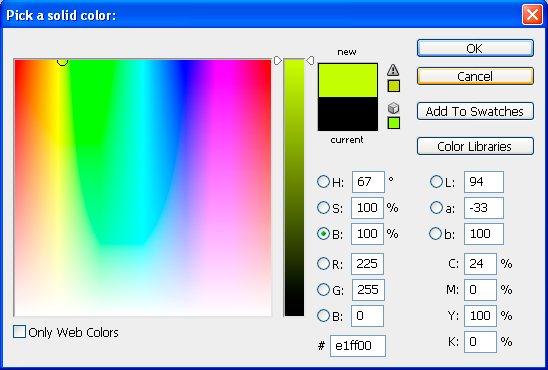The width and height of the screenshot is (548, 370).
Task: Click the L field showing 94
Action: (484, 182)
